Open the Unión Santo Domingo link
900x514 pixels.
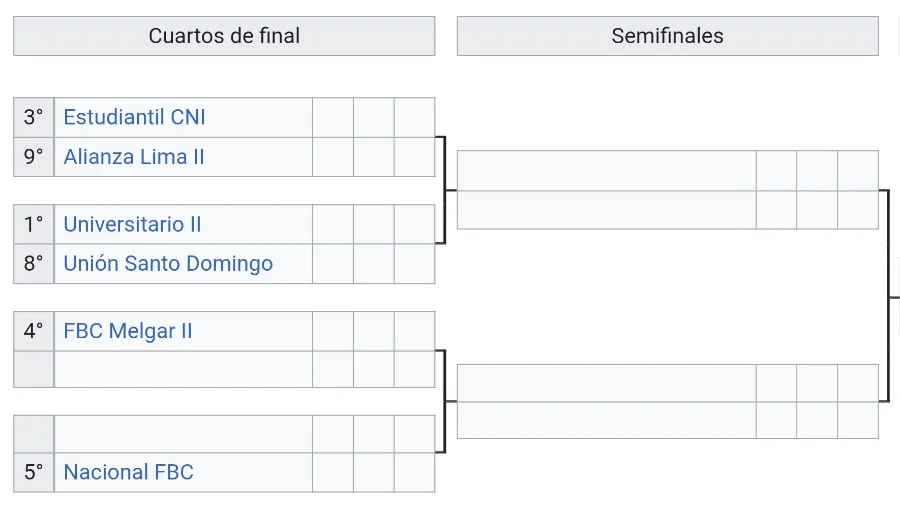[168, 264]
